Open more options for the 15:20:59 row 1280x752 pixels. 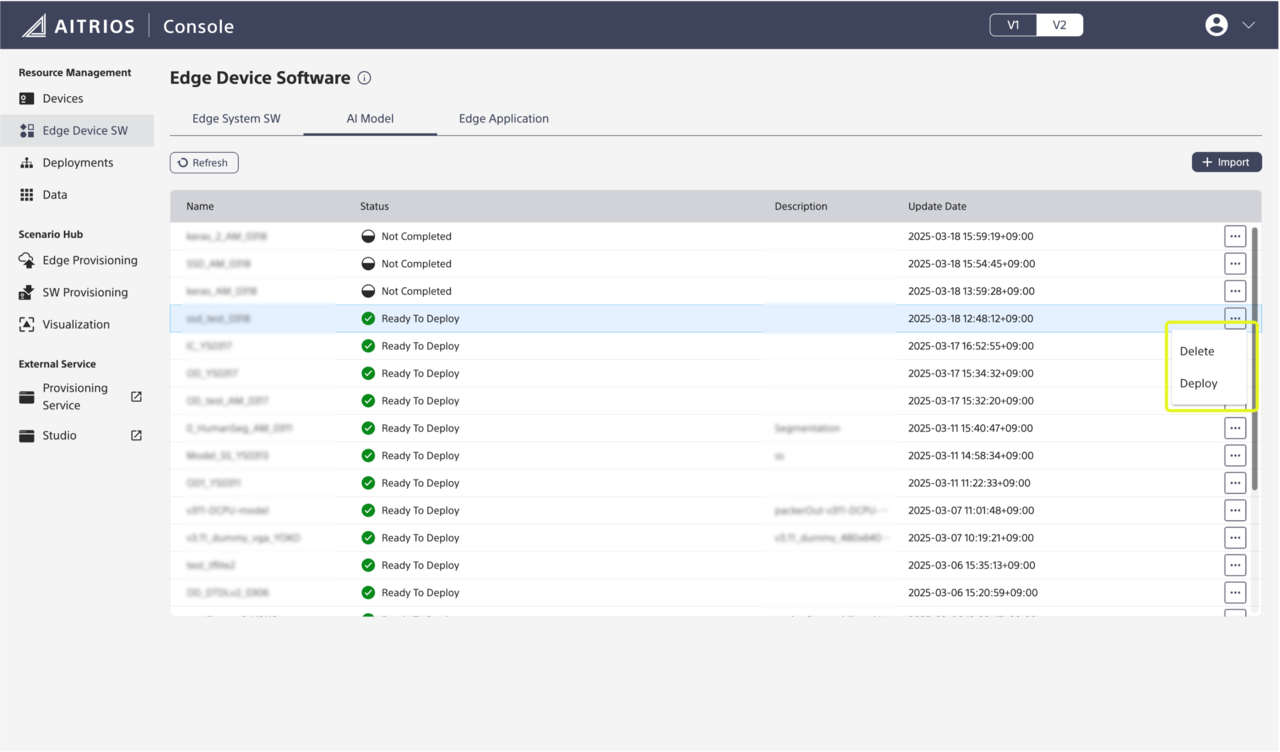(x=1235, y=592)
